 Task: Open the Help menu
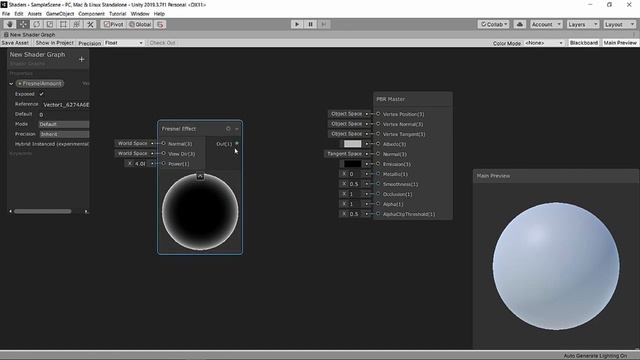pyautogui.click(x=159, y=13)
